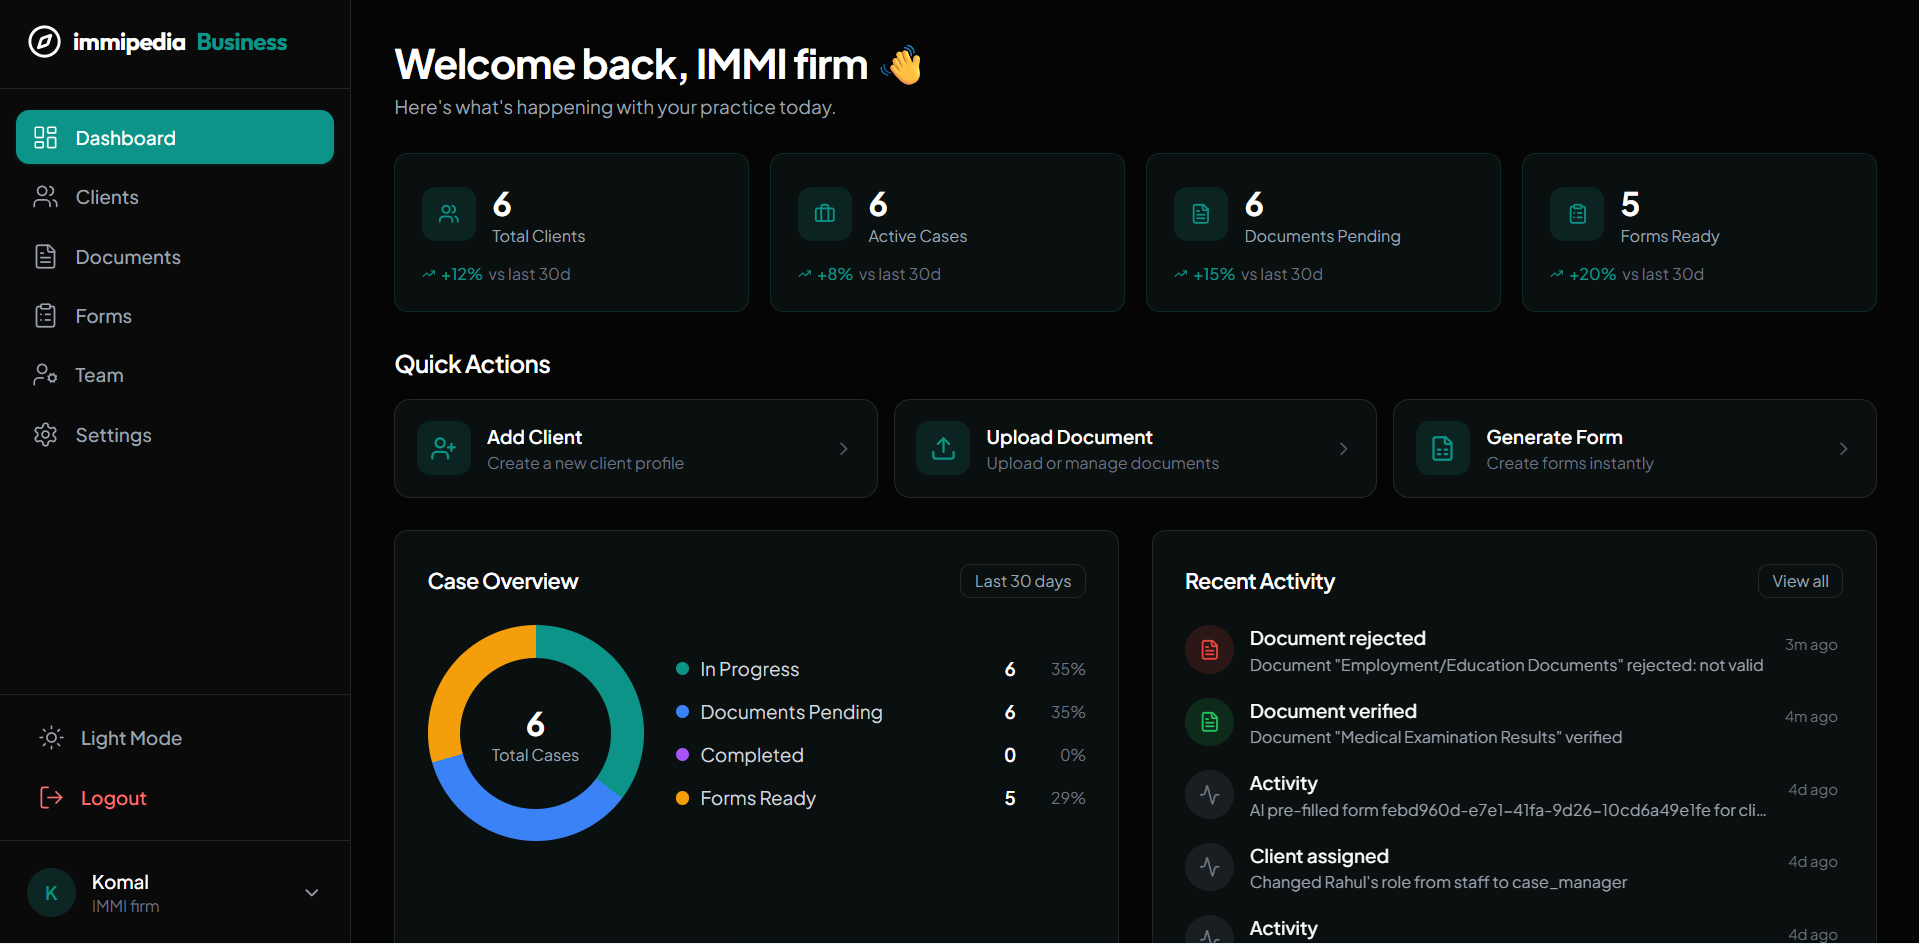Click the chevron arrow on Generate Form card

pyautogui.click(x=1843, y=449)
